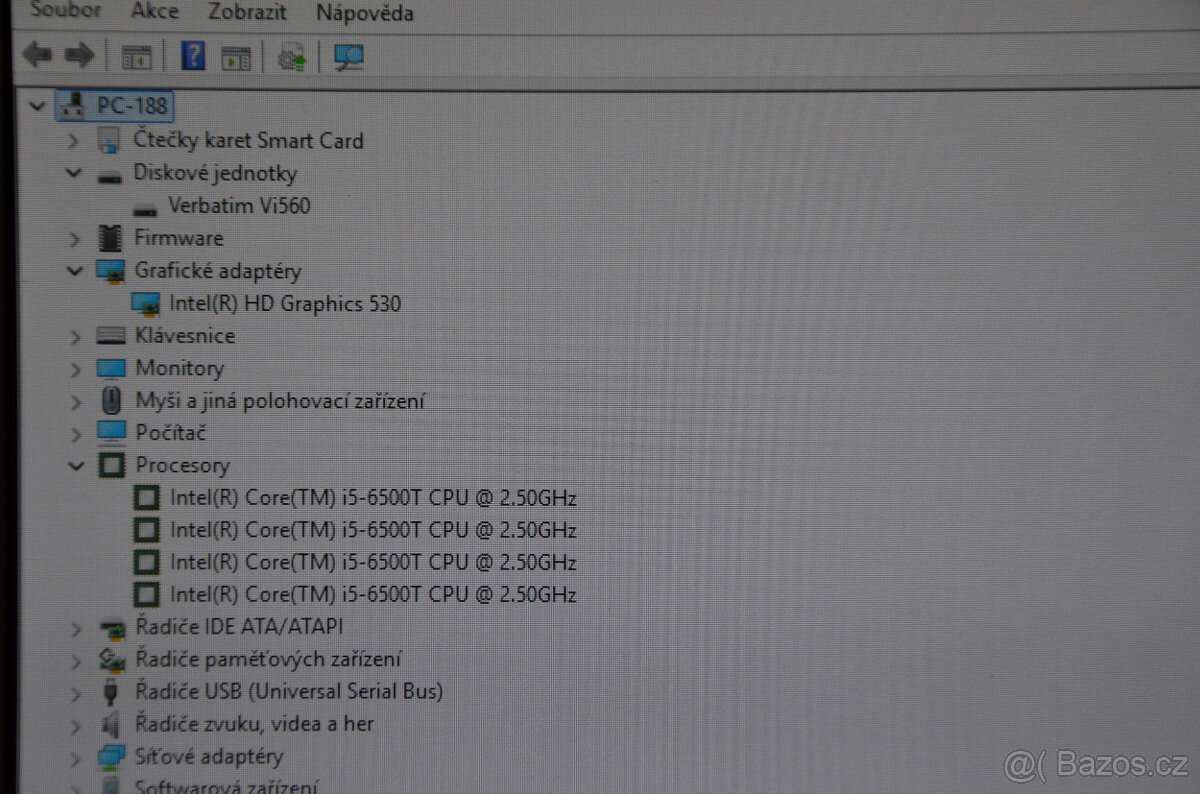Open the Akce menu
1200x794 pixels.
[154, 12]
